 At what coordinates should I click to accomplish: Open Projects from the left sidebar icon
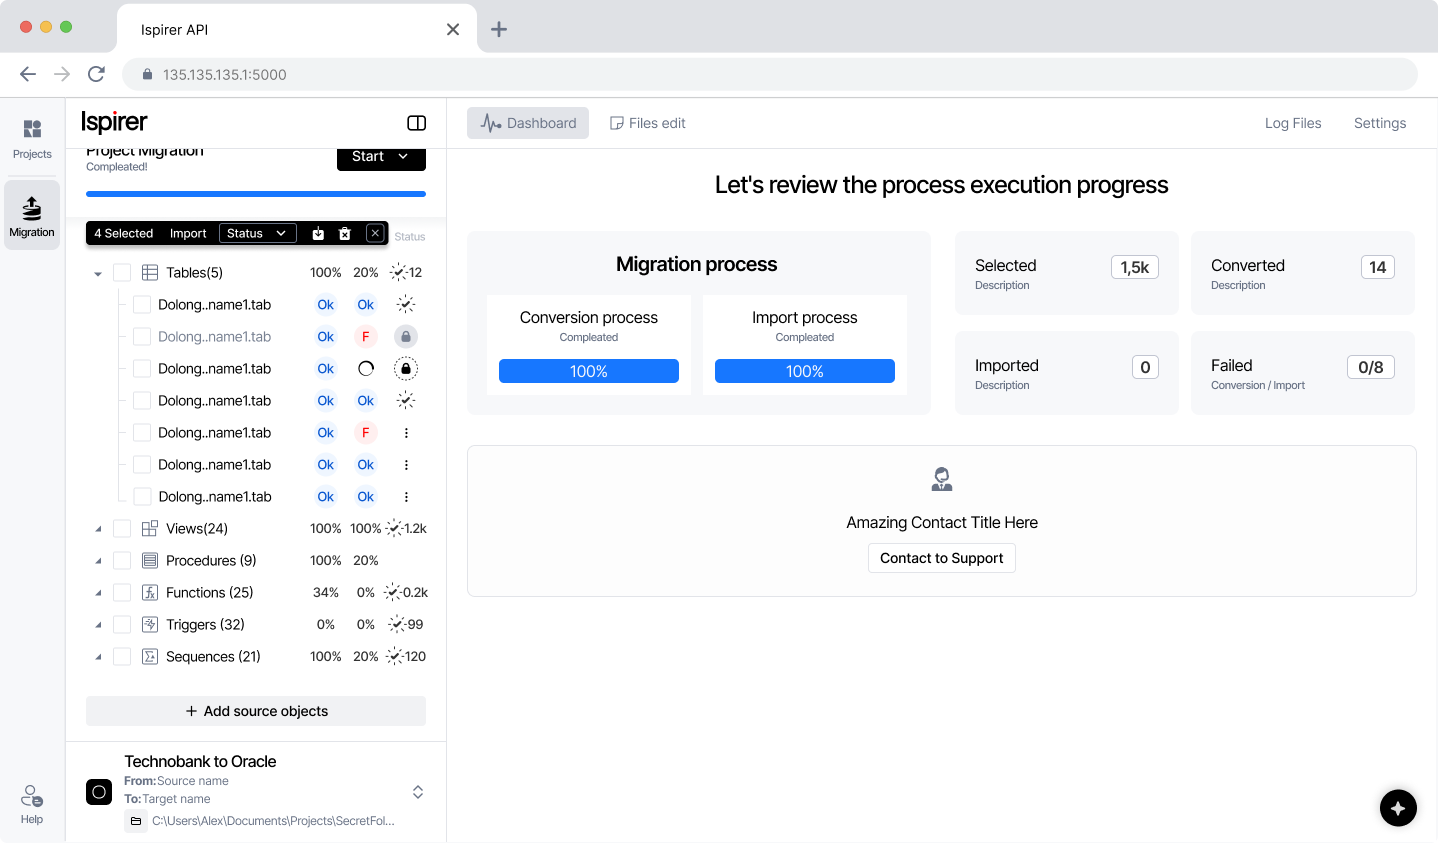31,139
